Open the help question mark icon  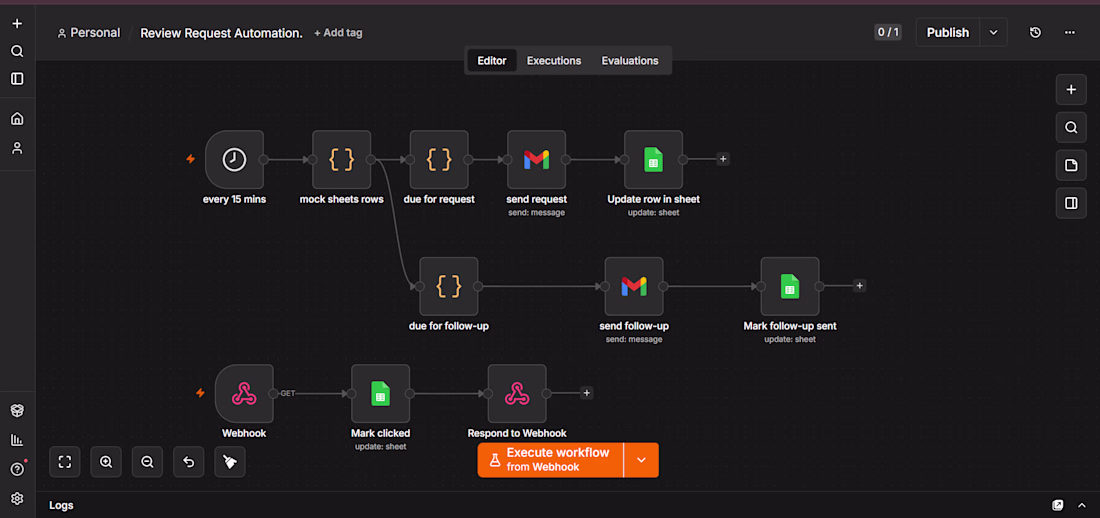[x=18, y=469]
